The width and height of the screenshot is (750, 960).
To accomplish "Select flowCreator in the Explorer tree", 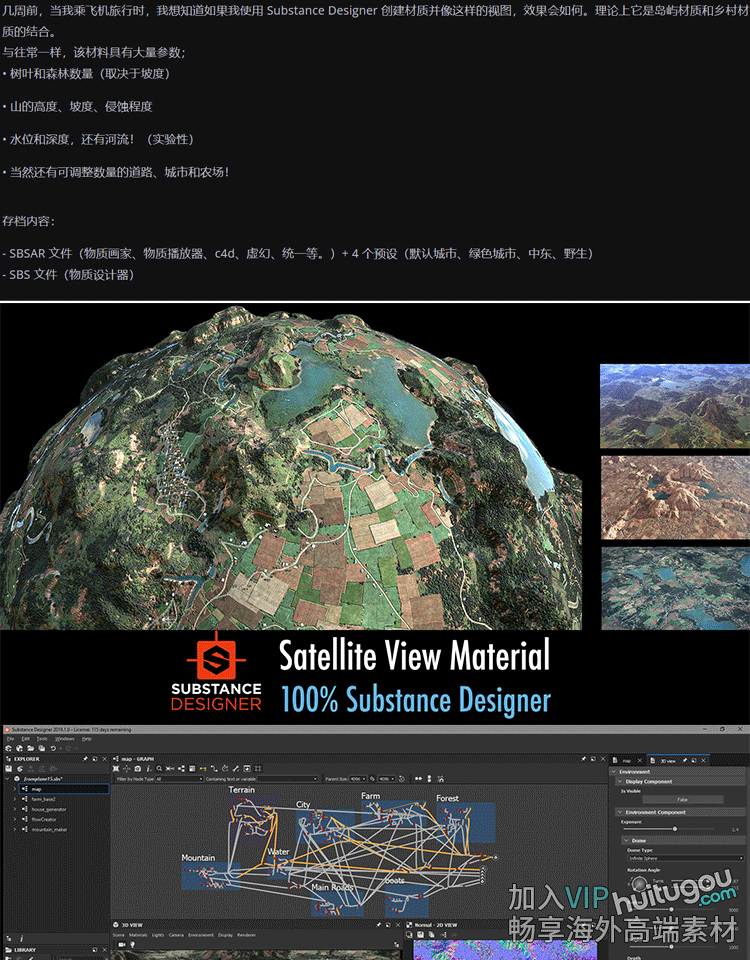I will [x=44, y=819].
